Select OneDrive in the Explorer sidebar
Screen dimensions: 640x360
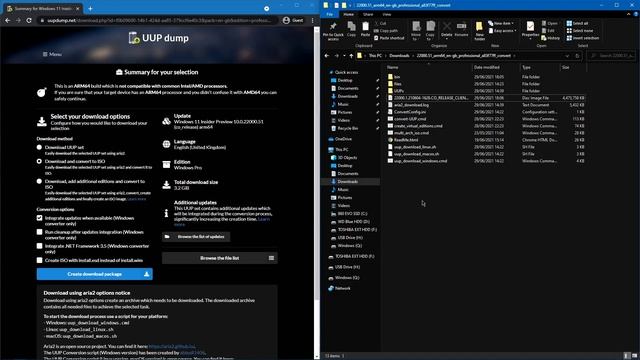343,139
